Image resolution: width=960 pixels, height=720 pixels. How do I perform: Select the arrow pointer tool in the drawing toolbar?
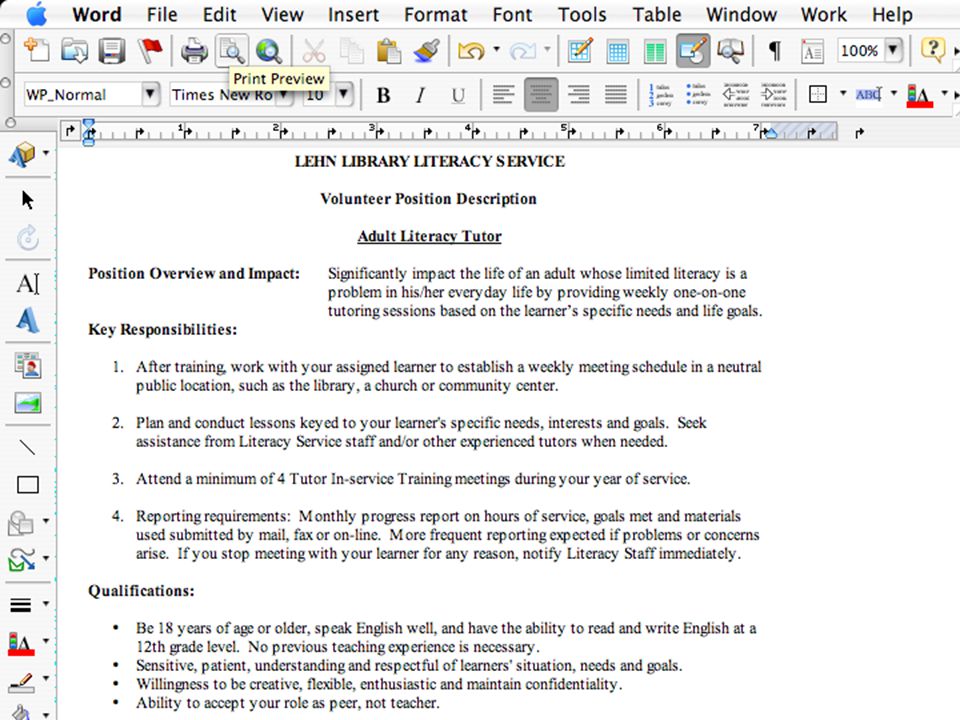coord(28,200)
